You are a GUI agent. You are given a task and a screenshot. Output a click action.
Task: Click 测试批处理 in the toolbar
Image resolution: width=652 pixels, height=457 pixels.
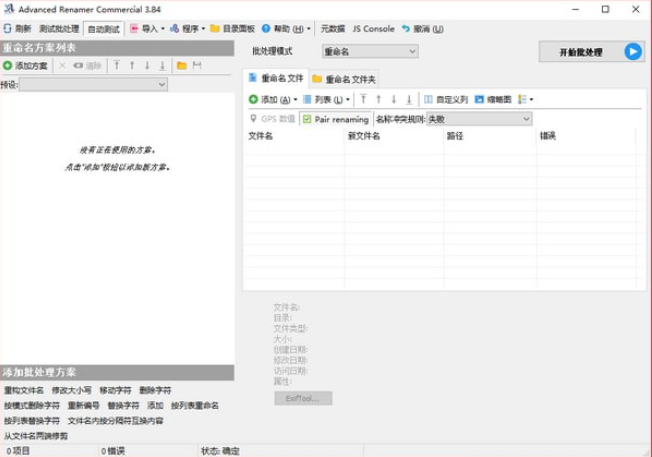point(59,29)
